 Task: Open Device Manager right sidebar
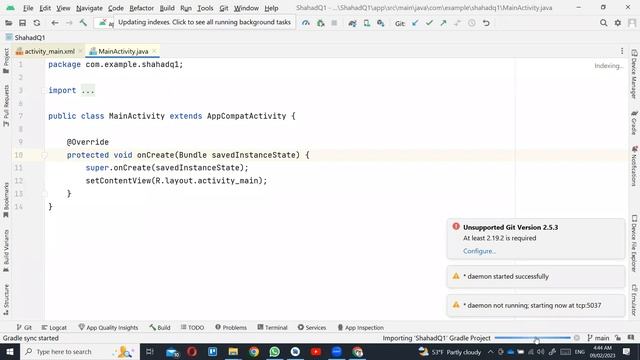[634, 74]
